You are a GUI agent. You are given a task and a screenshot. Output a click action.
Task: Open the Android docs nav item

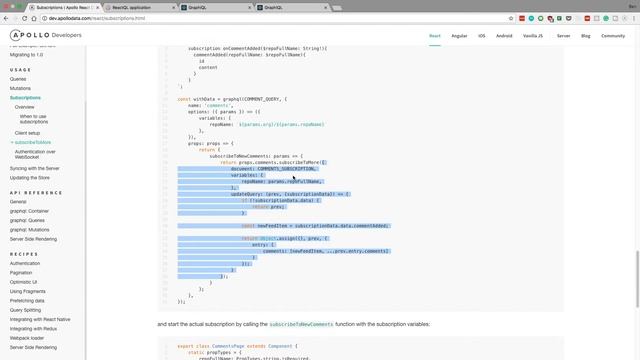point(504,36)
